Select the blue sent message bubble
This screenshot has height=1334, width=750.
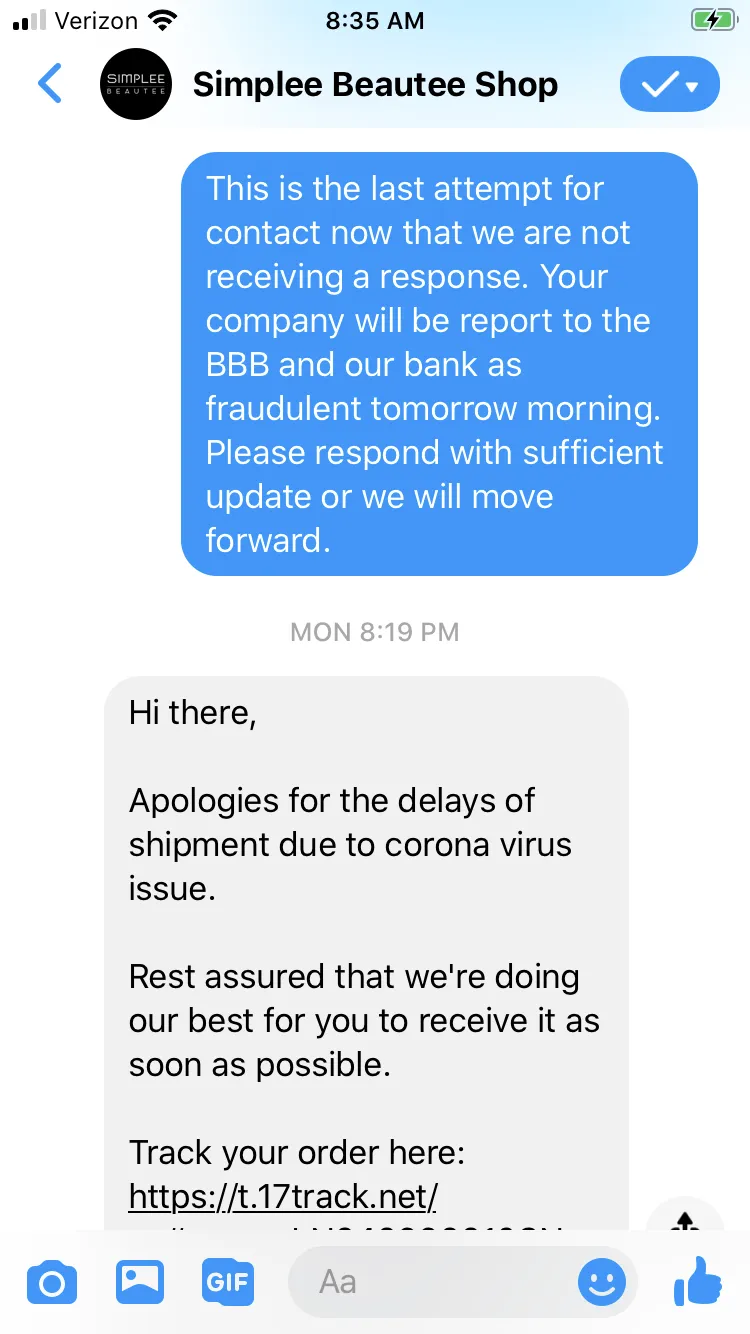(x=439, y=364)
